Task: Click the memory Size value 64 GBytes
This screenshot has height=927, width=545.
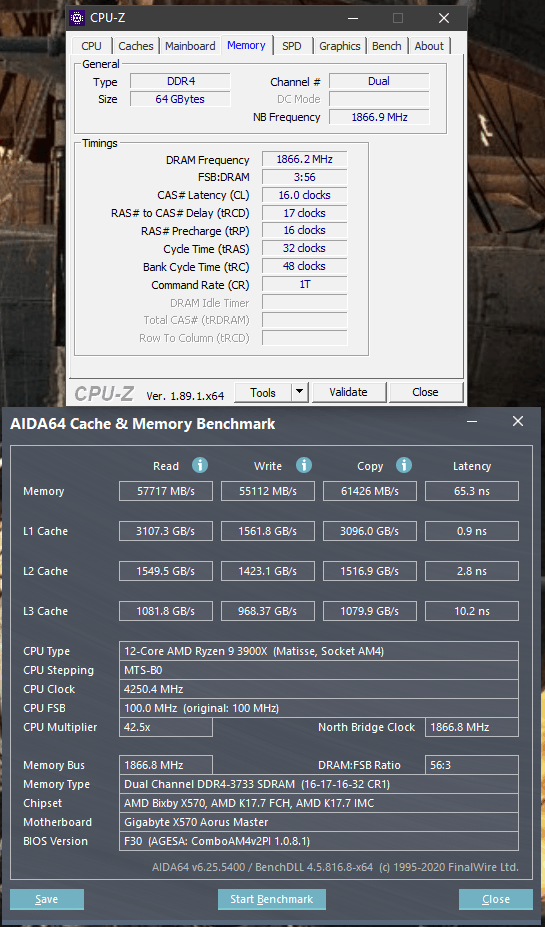Action: point(180,99)
